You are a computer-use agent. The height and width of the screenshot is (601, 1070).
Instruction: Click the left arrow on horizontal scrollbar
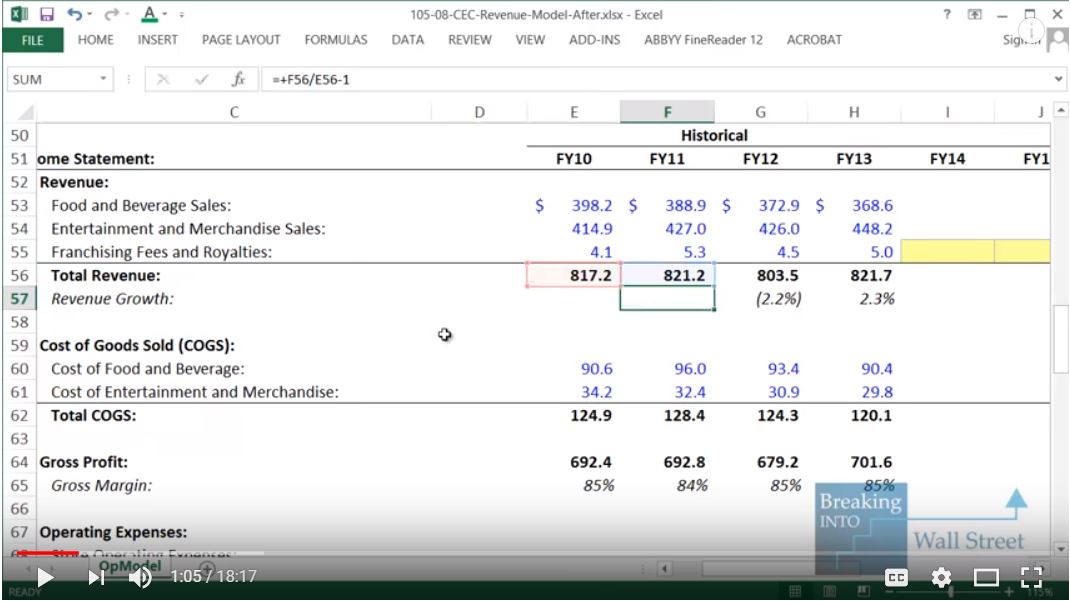664,567
